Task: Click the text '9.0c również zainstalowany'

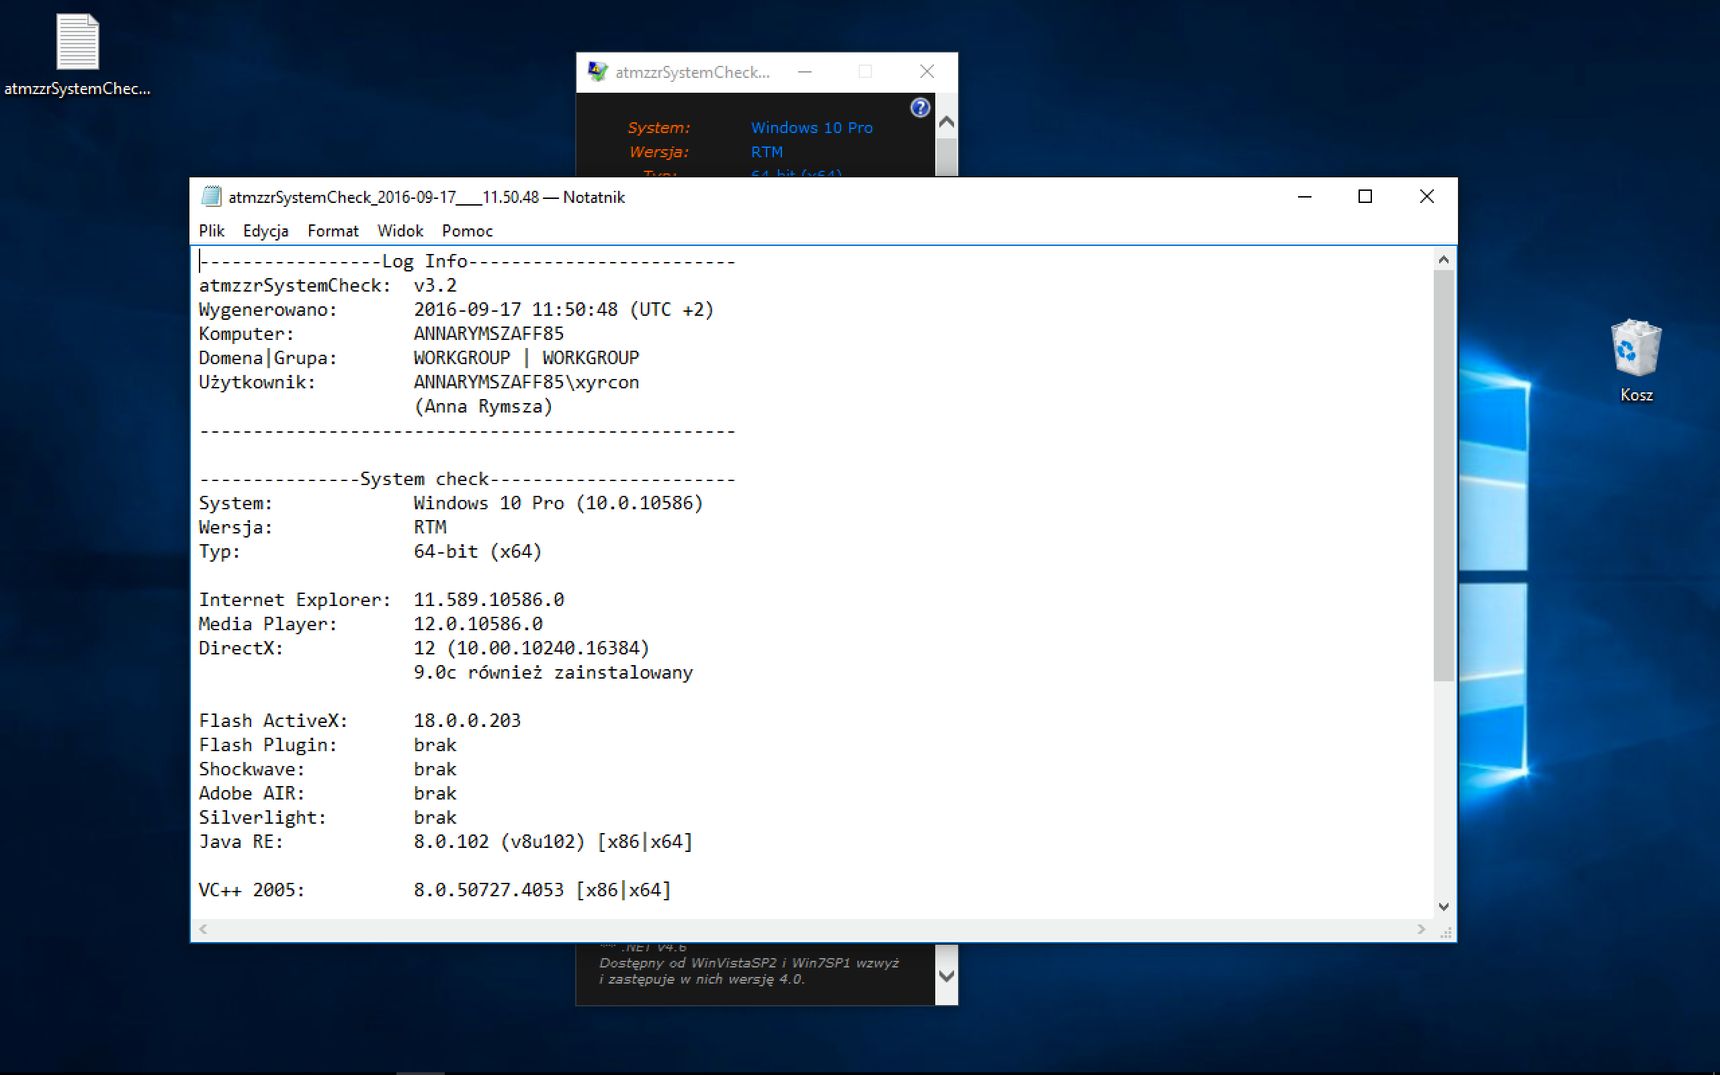Action: [x=553, y=673]
